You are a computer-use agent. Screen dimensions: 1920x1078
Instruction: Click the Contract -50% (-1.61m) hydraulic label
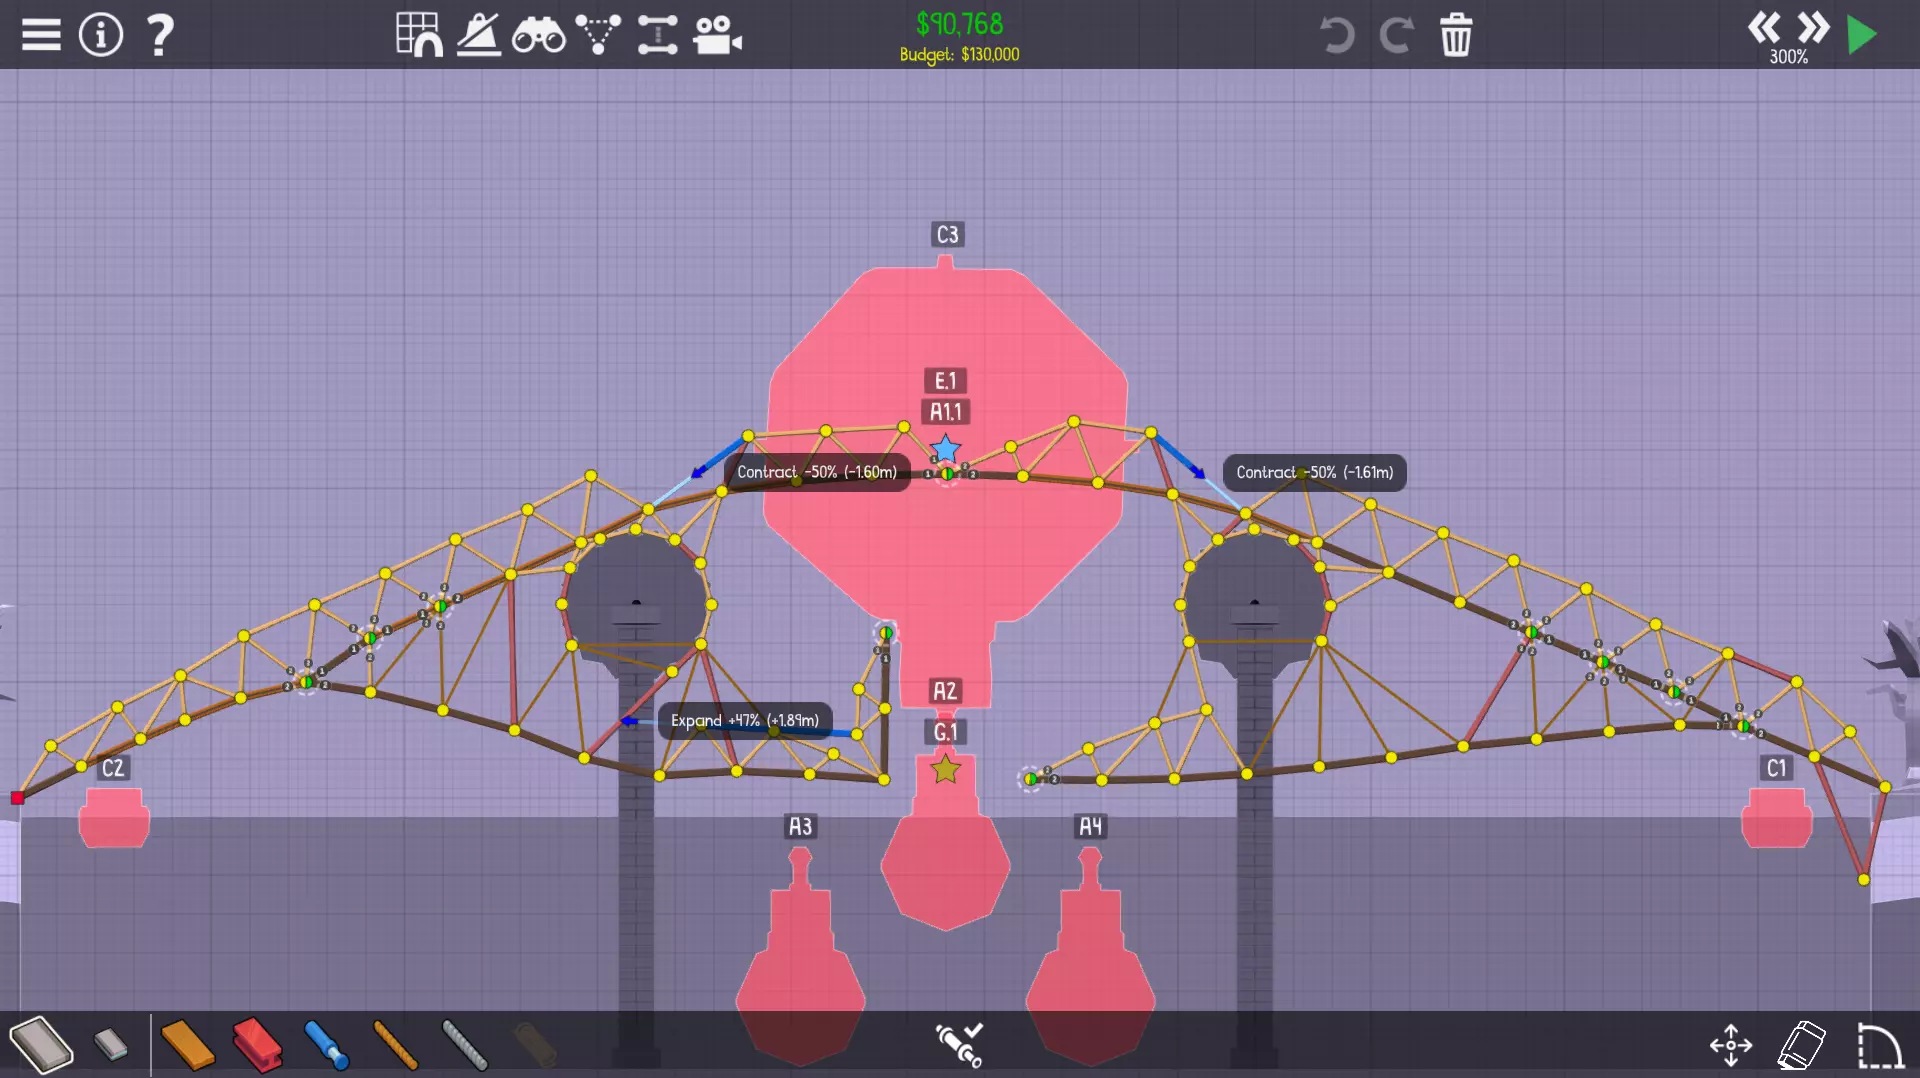click(x=1315, y=472)
